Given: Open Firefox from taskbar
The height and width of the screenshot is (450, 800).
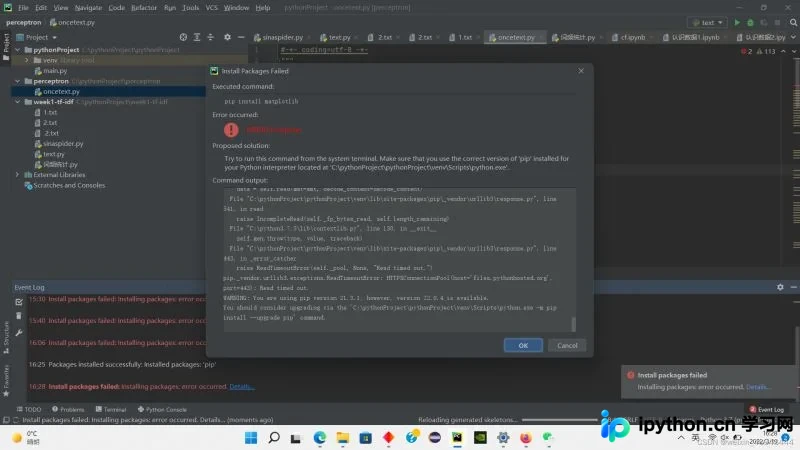Looking at the screenshot, I should (x=526, y=438).
